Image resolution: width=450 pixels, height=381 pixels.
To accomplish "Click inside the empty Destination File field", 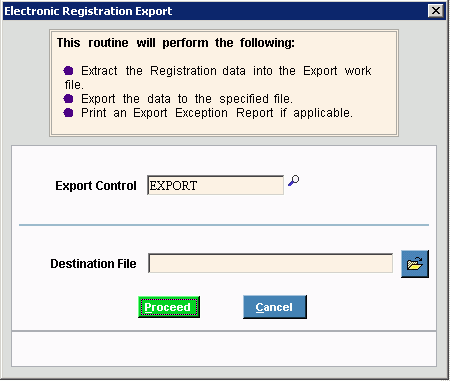I will (270, 263).
